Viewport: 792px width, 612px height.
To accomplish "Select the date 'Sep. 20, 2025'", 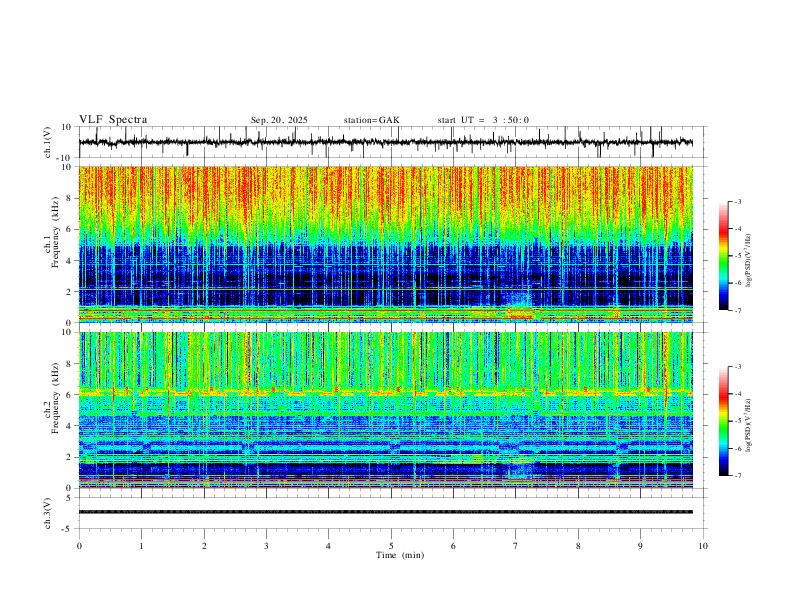I will click(279, 120).
